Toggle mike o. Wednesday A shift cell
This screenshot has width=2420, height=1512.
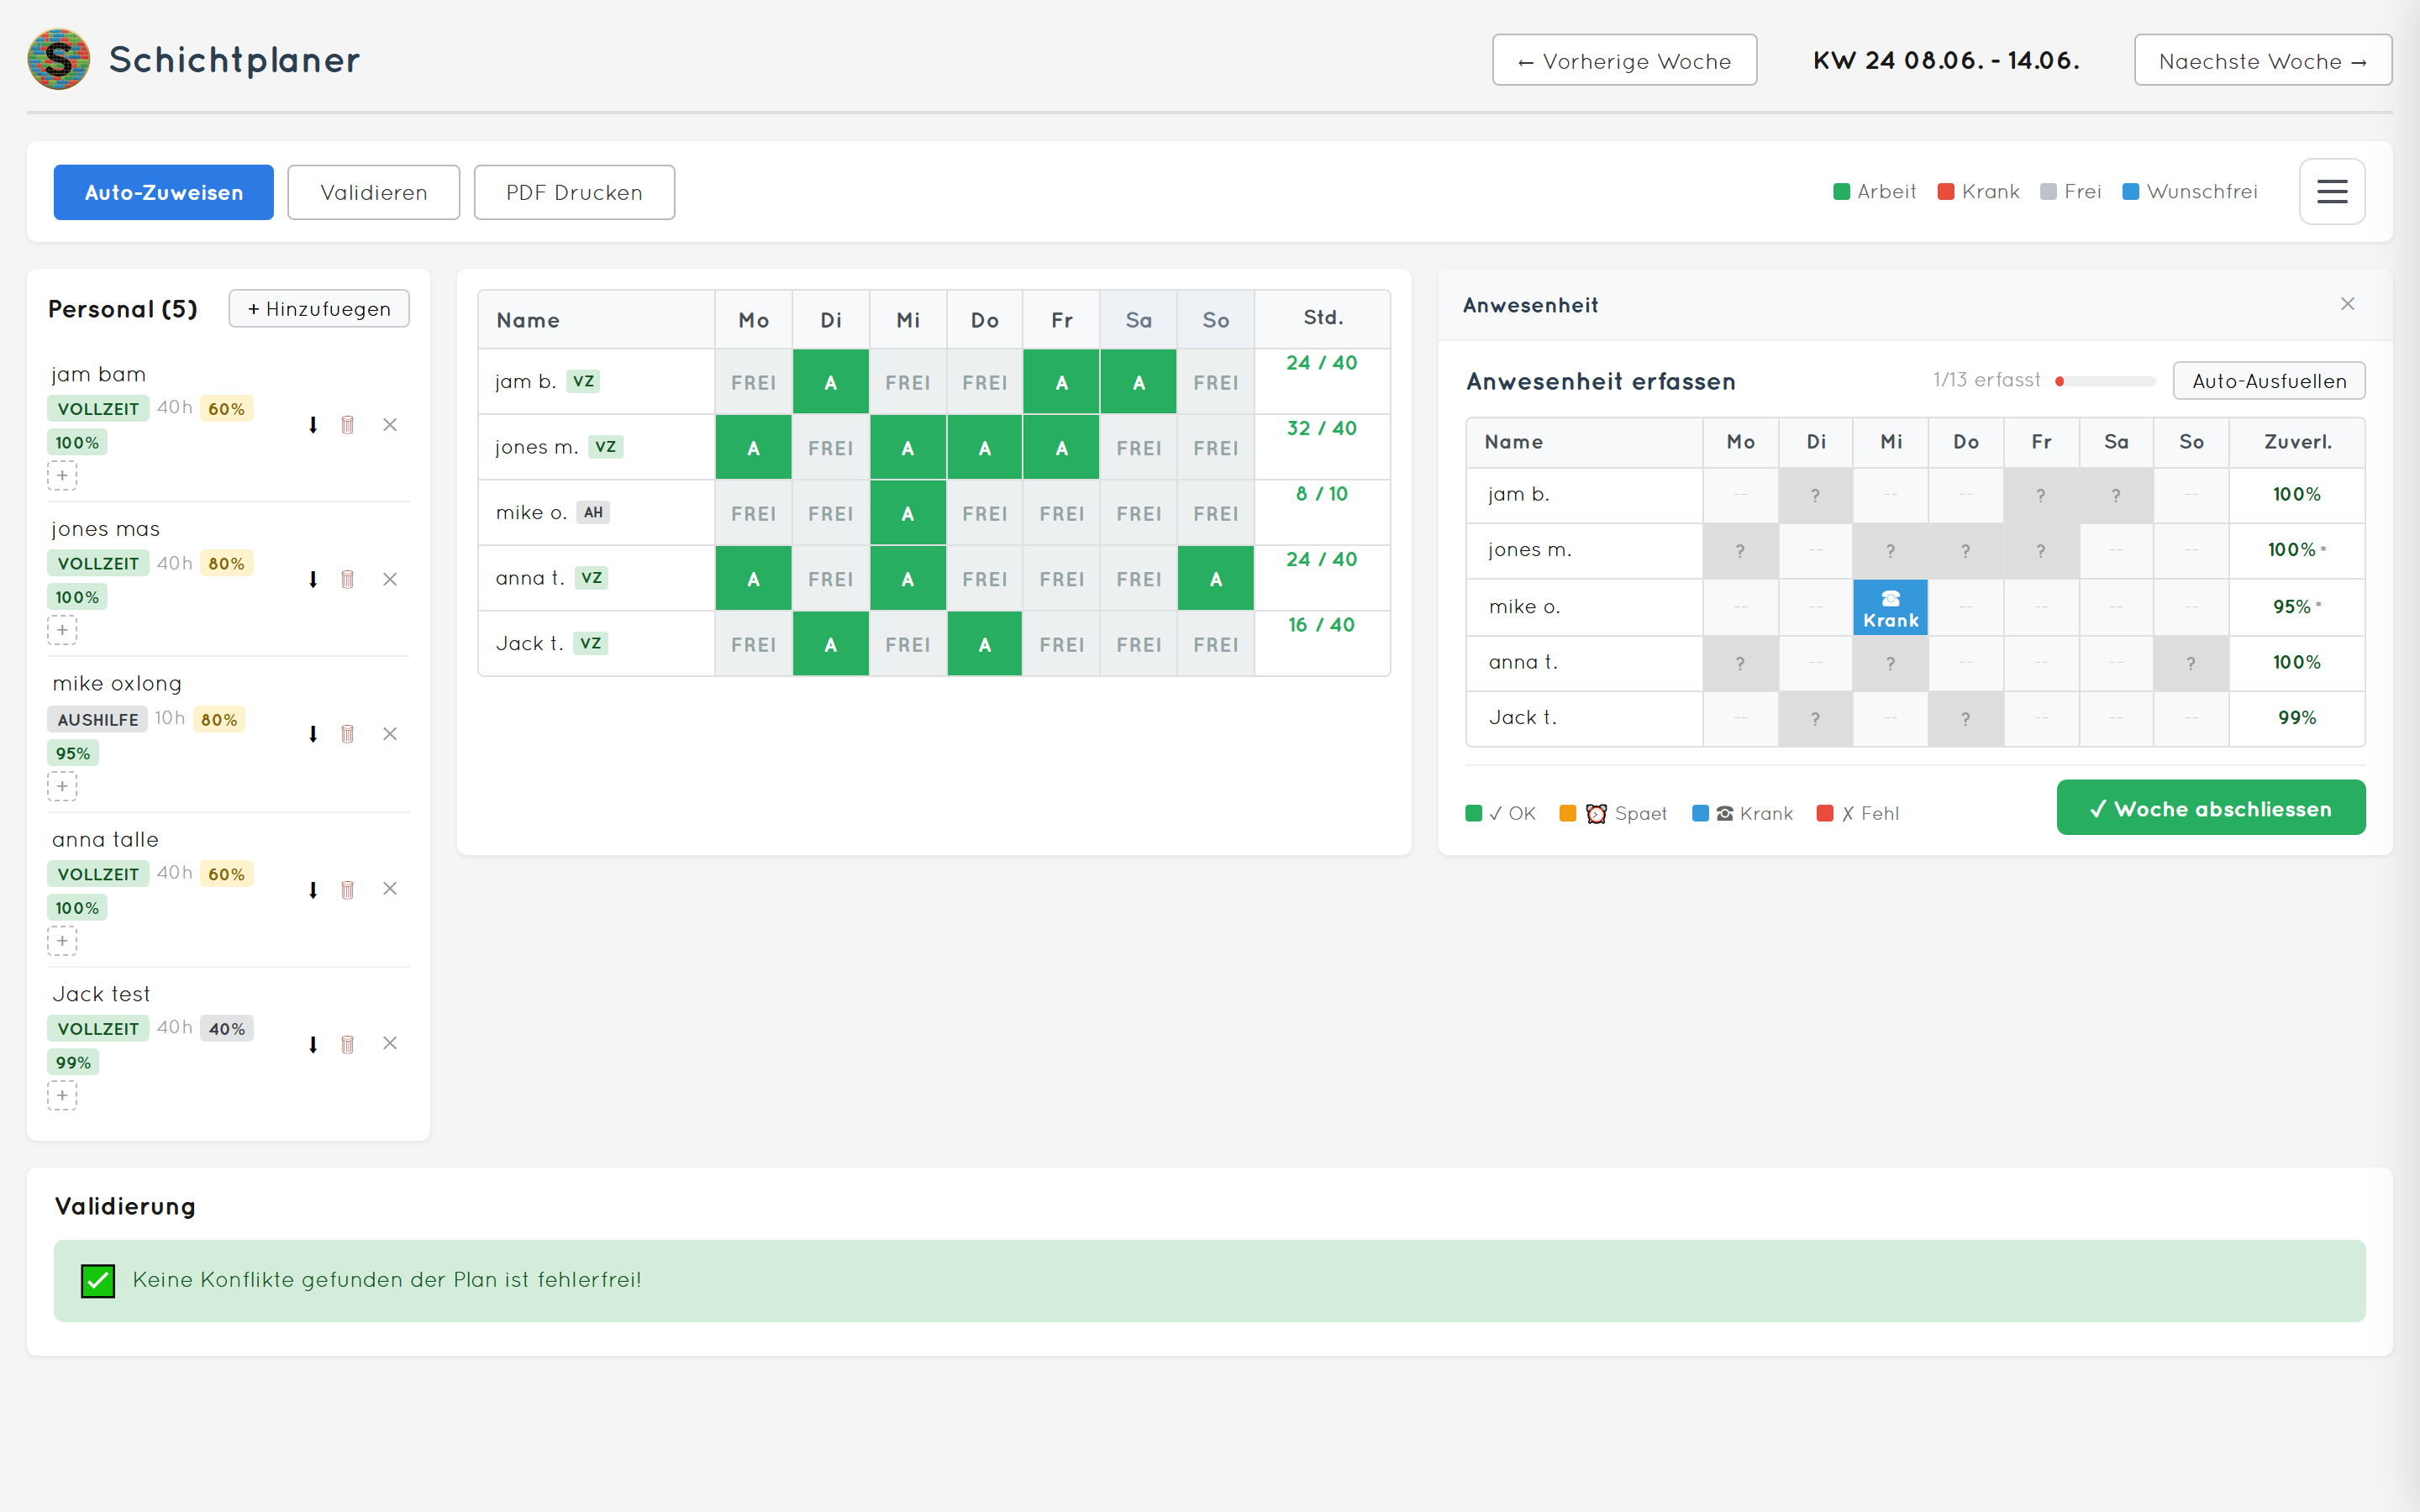pos(908,513)
